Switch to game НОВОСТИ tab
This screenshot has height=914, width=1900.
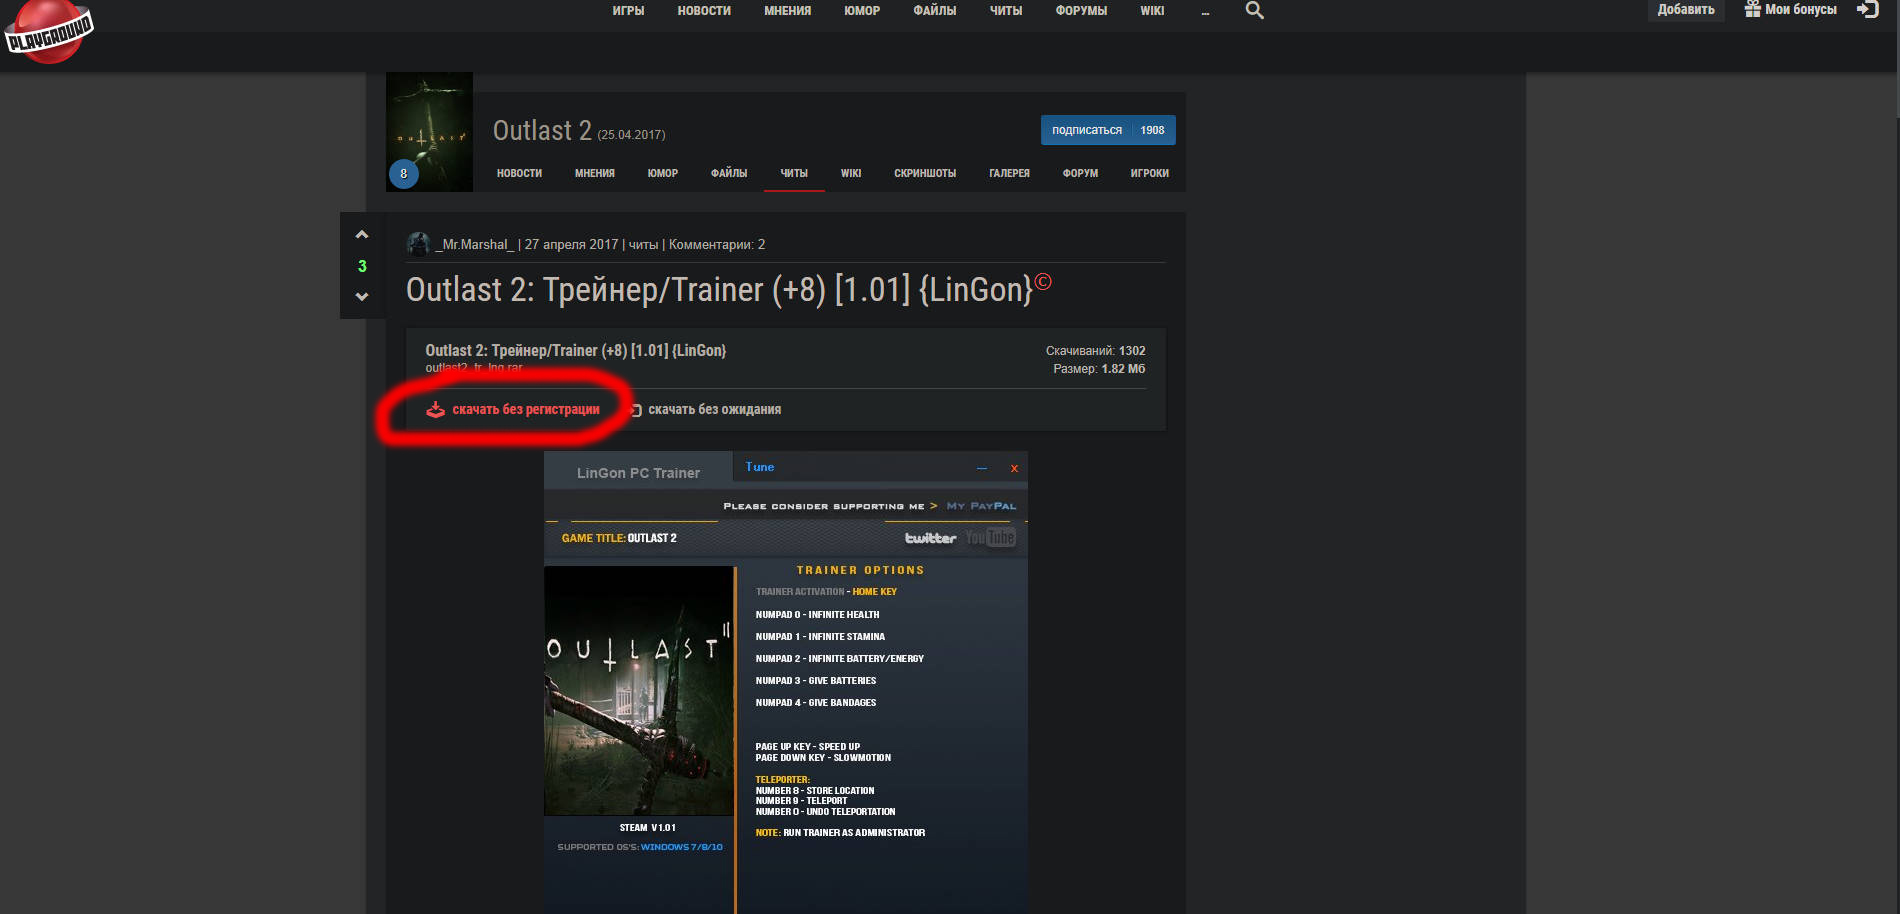pyautogui.click(x=519, y=173)
